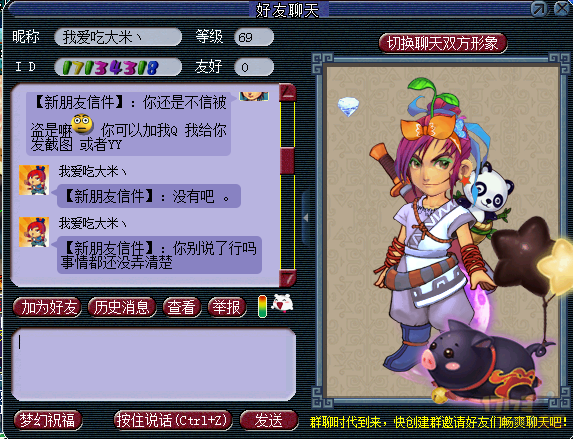
Task: Open the emoticon picker bear icon
Action: pyautogui.click(x=282, y=304)
